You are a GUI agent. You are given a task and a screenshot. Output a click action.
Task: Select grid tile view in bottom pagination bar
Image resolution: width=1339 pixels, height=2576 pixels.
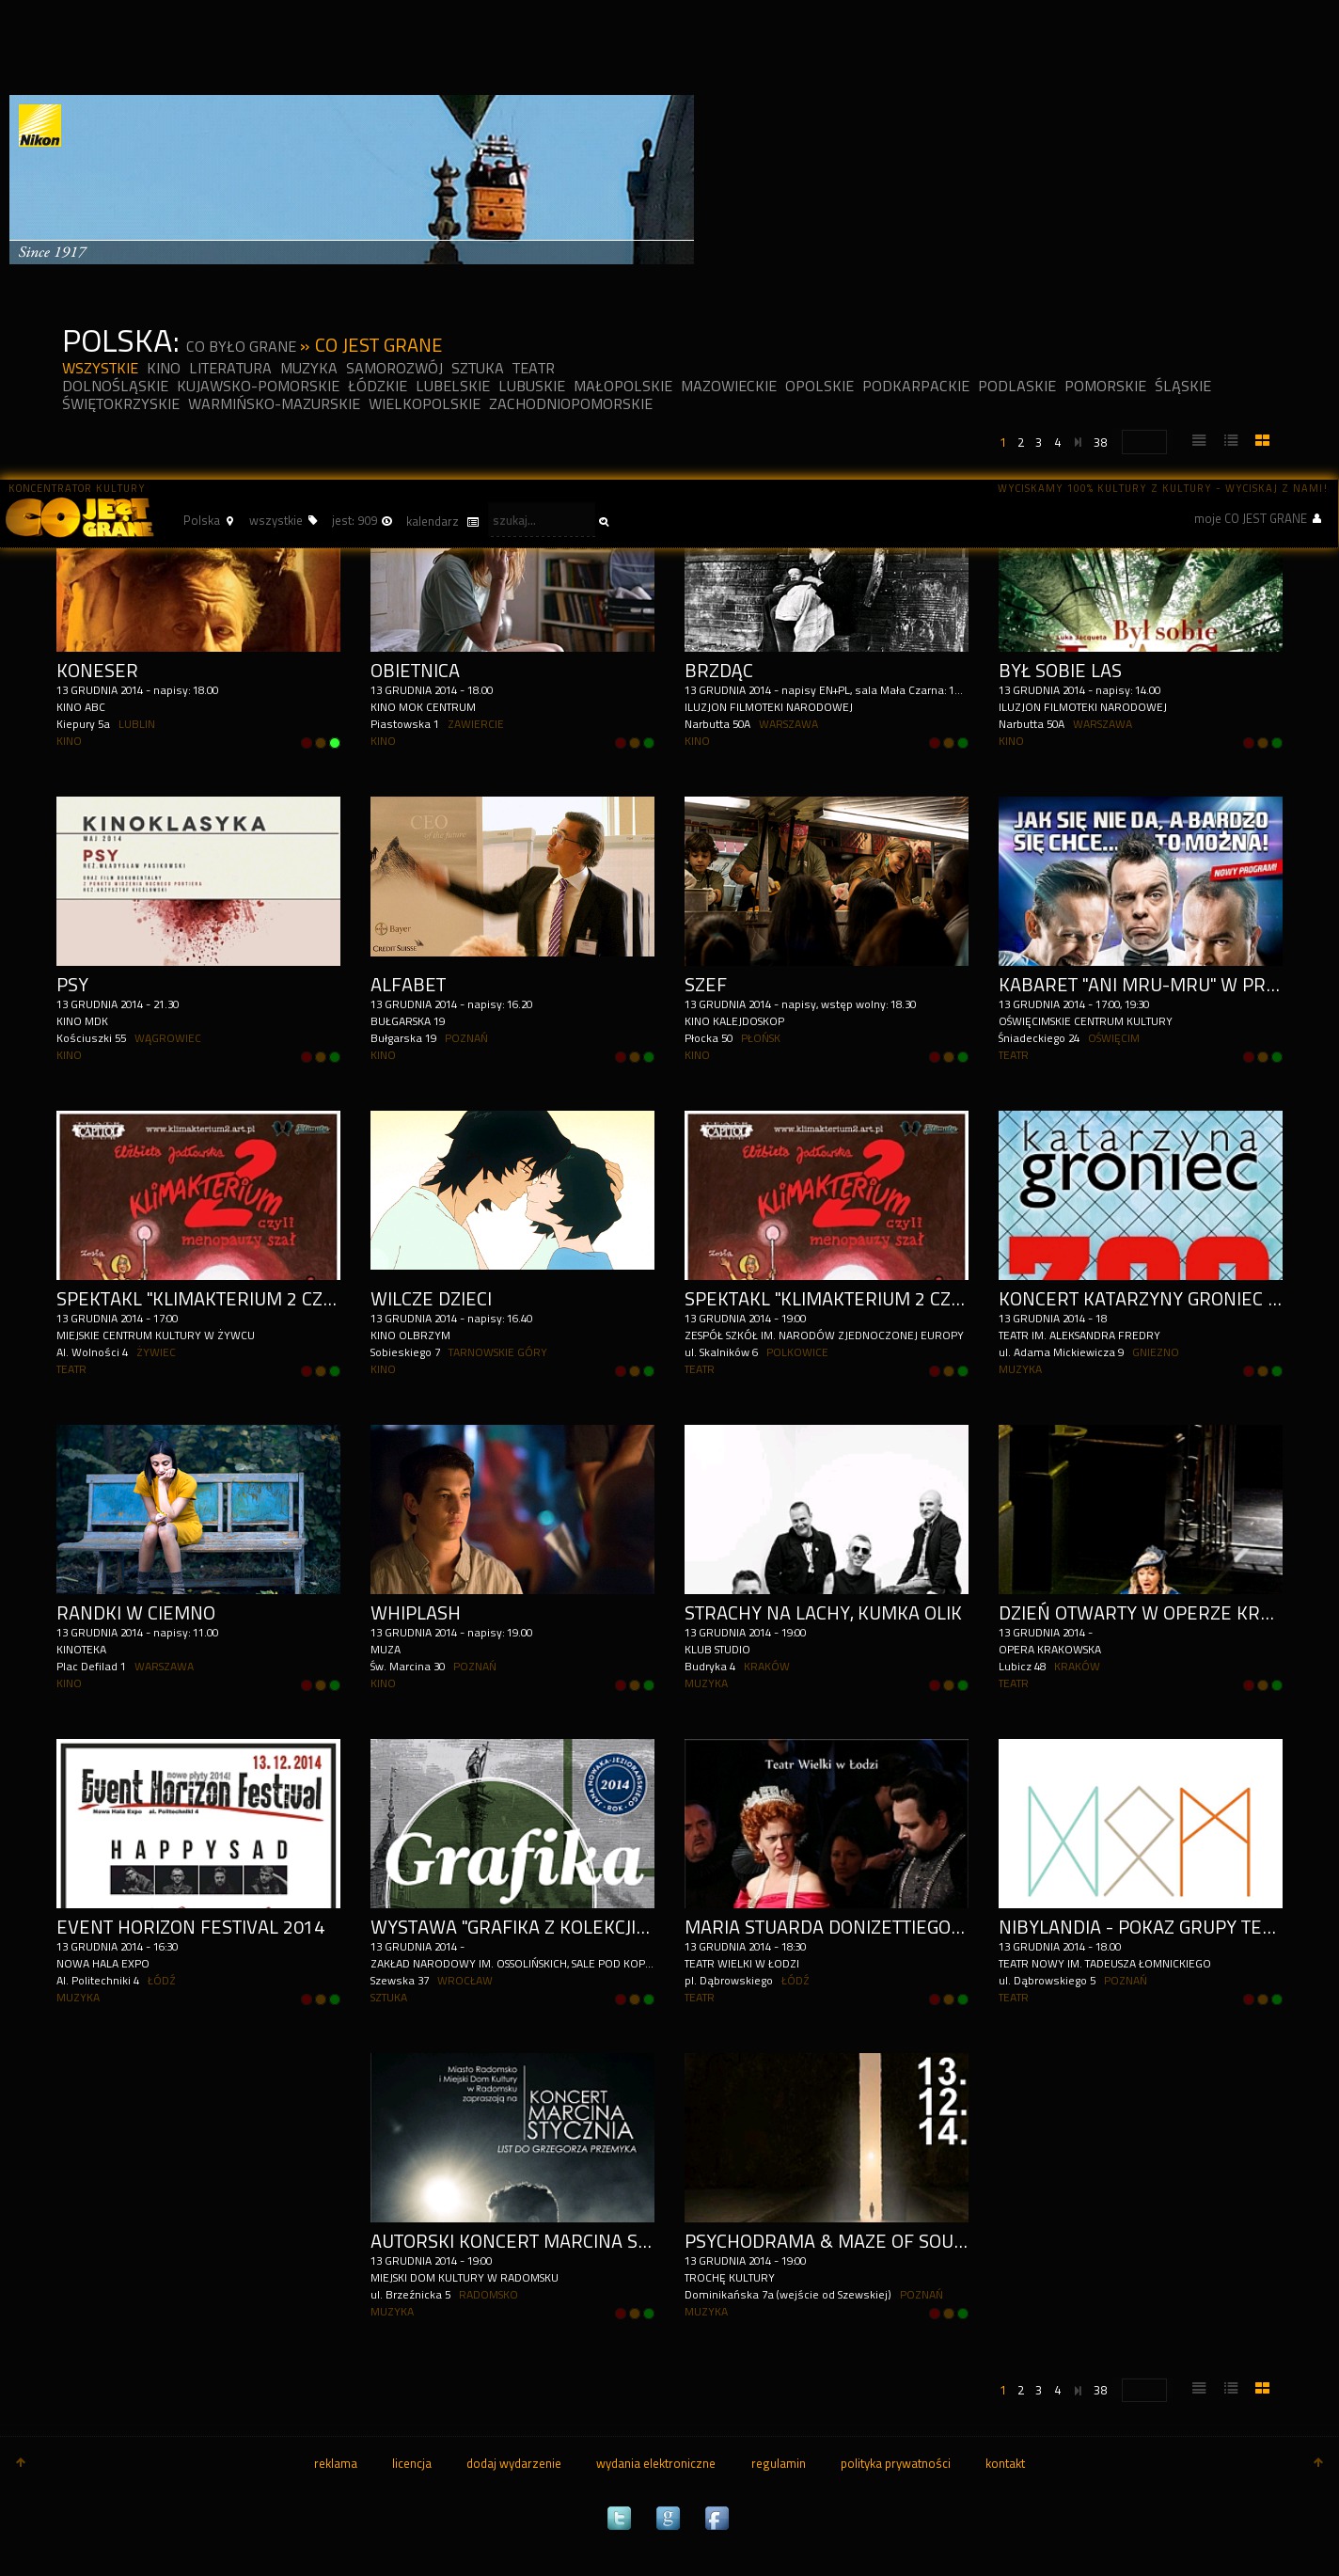[1262, 2388]
